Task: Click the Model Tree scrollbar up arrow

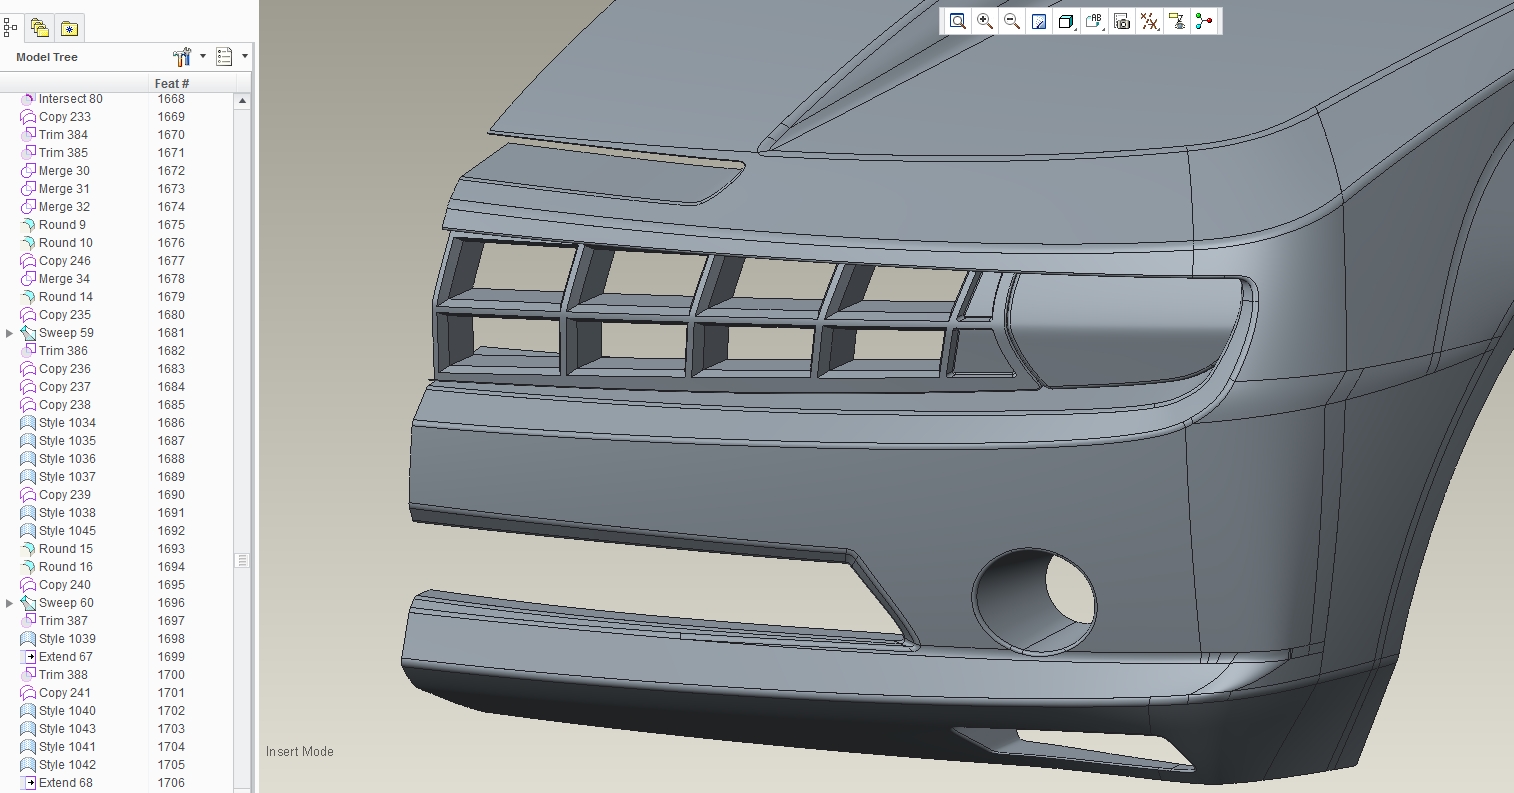Action: [242, 101]
